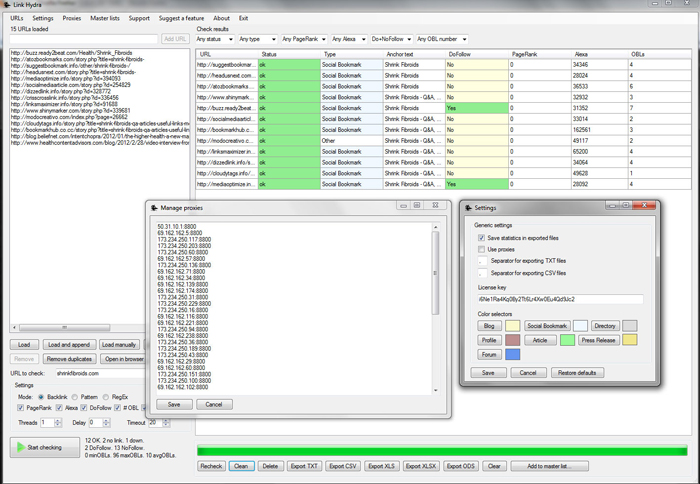Click the URL to check input field
The image size is (700, 484).
(x=100, y=373)
